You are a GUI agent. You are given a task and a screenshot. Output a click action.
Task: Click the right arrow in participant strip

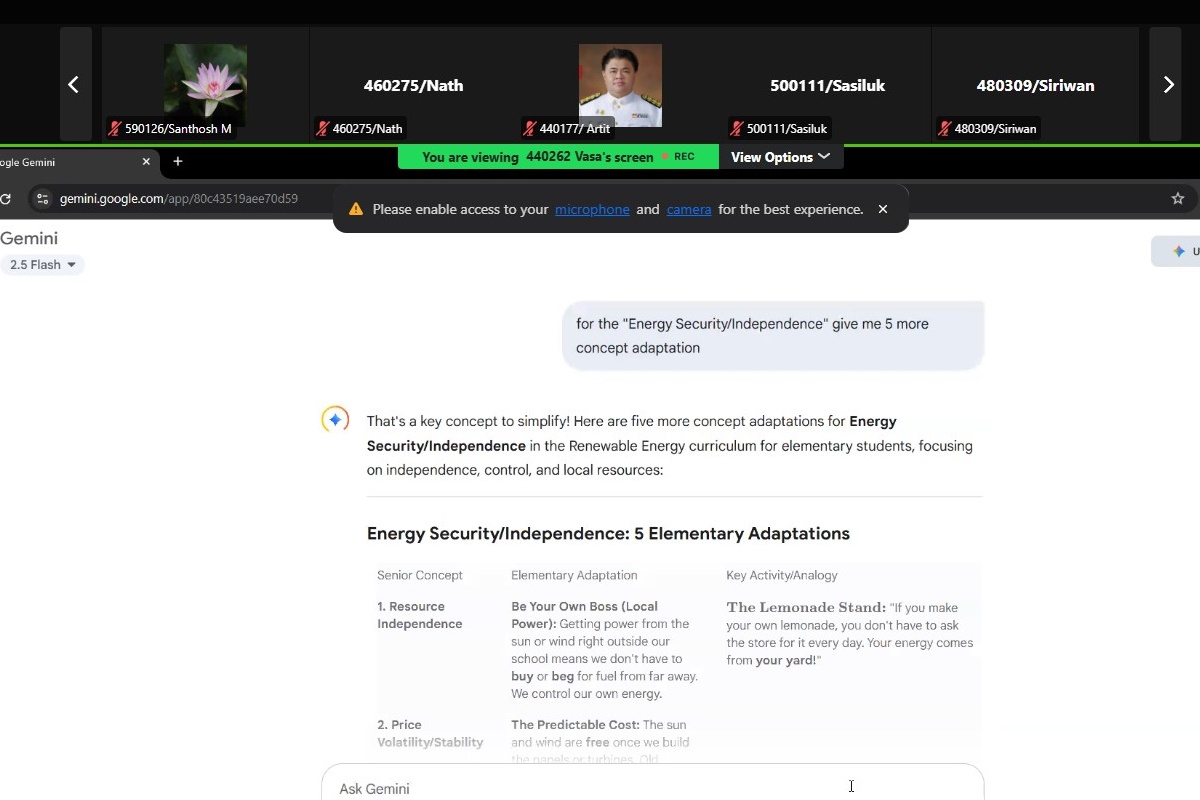pos(1167,85)
